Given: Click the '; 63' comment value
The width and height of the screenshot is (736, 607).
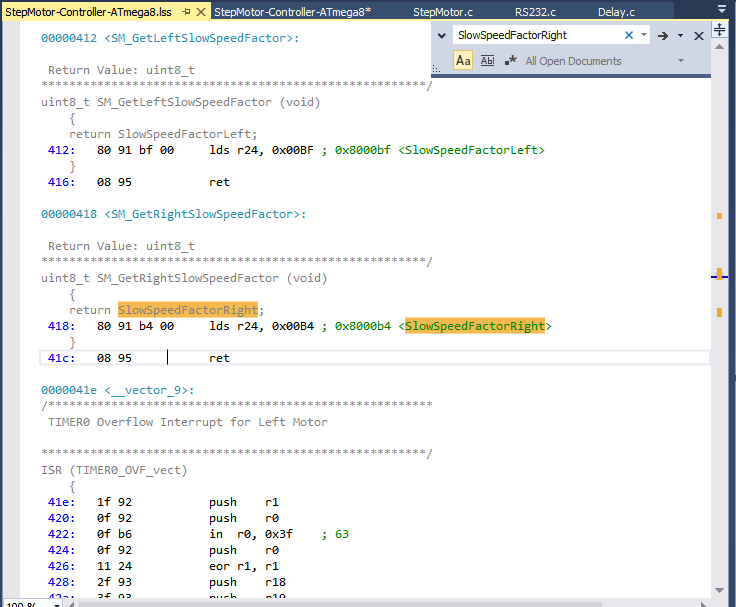Looking at the screenshot, I should [335, 534].
